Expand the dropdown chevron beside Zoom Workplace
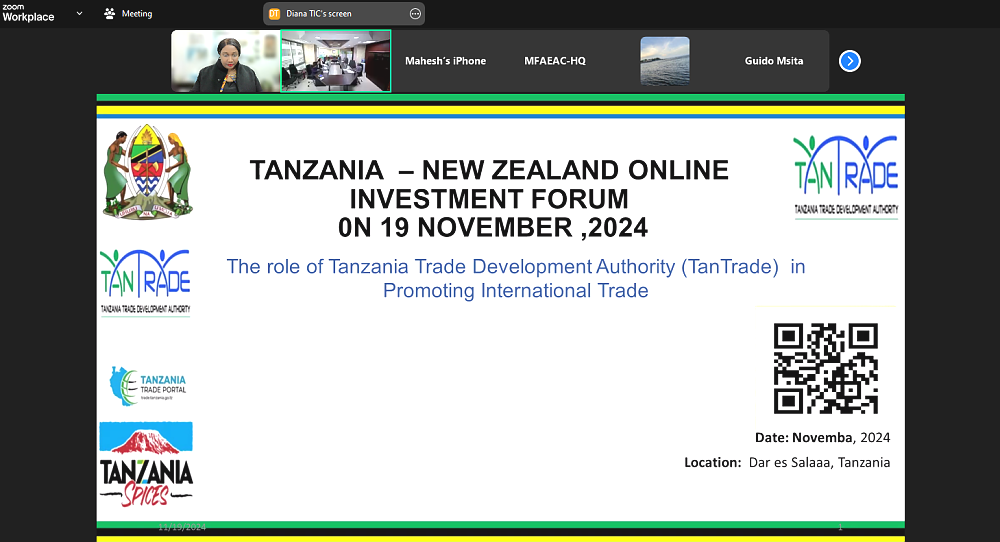Screen dimensions: 1000x542 [79, 13]
